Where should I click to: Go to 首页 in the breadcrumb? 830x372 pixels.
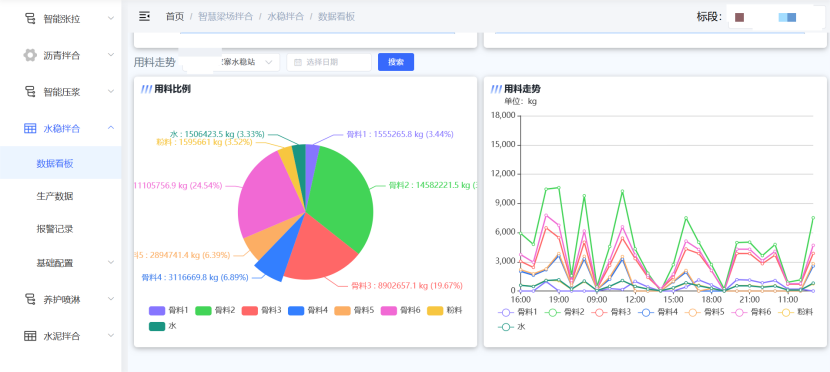pyautogui.click(x=175, y=17)
